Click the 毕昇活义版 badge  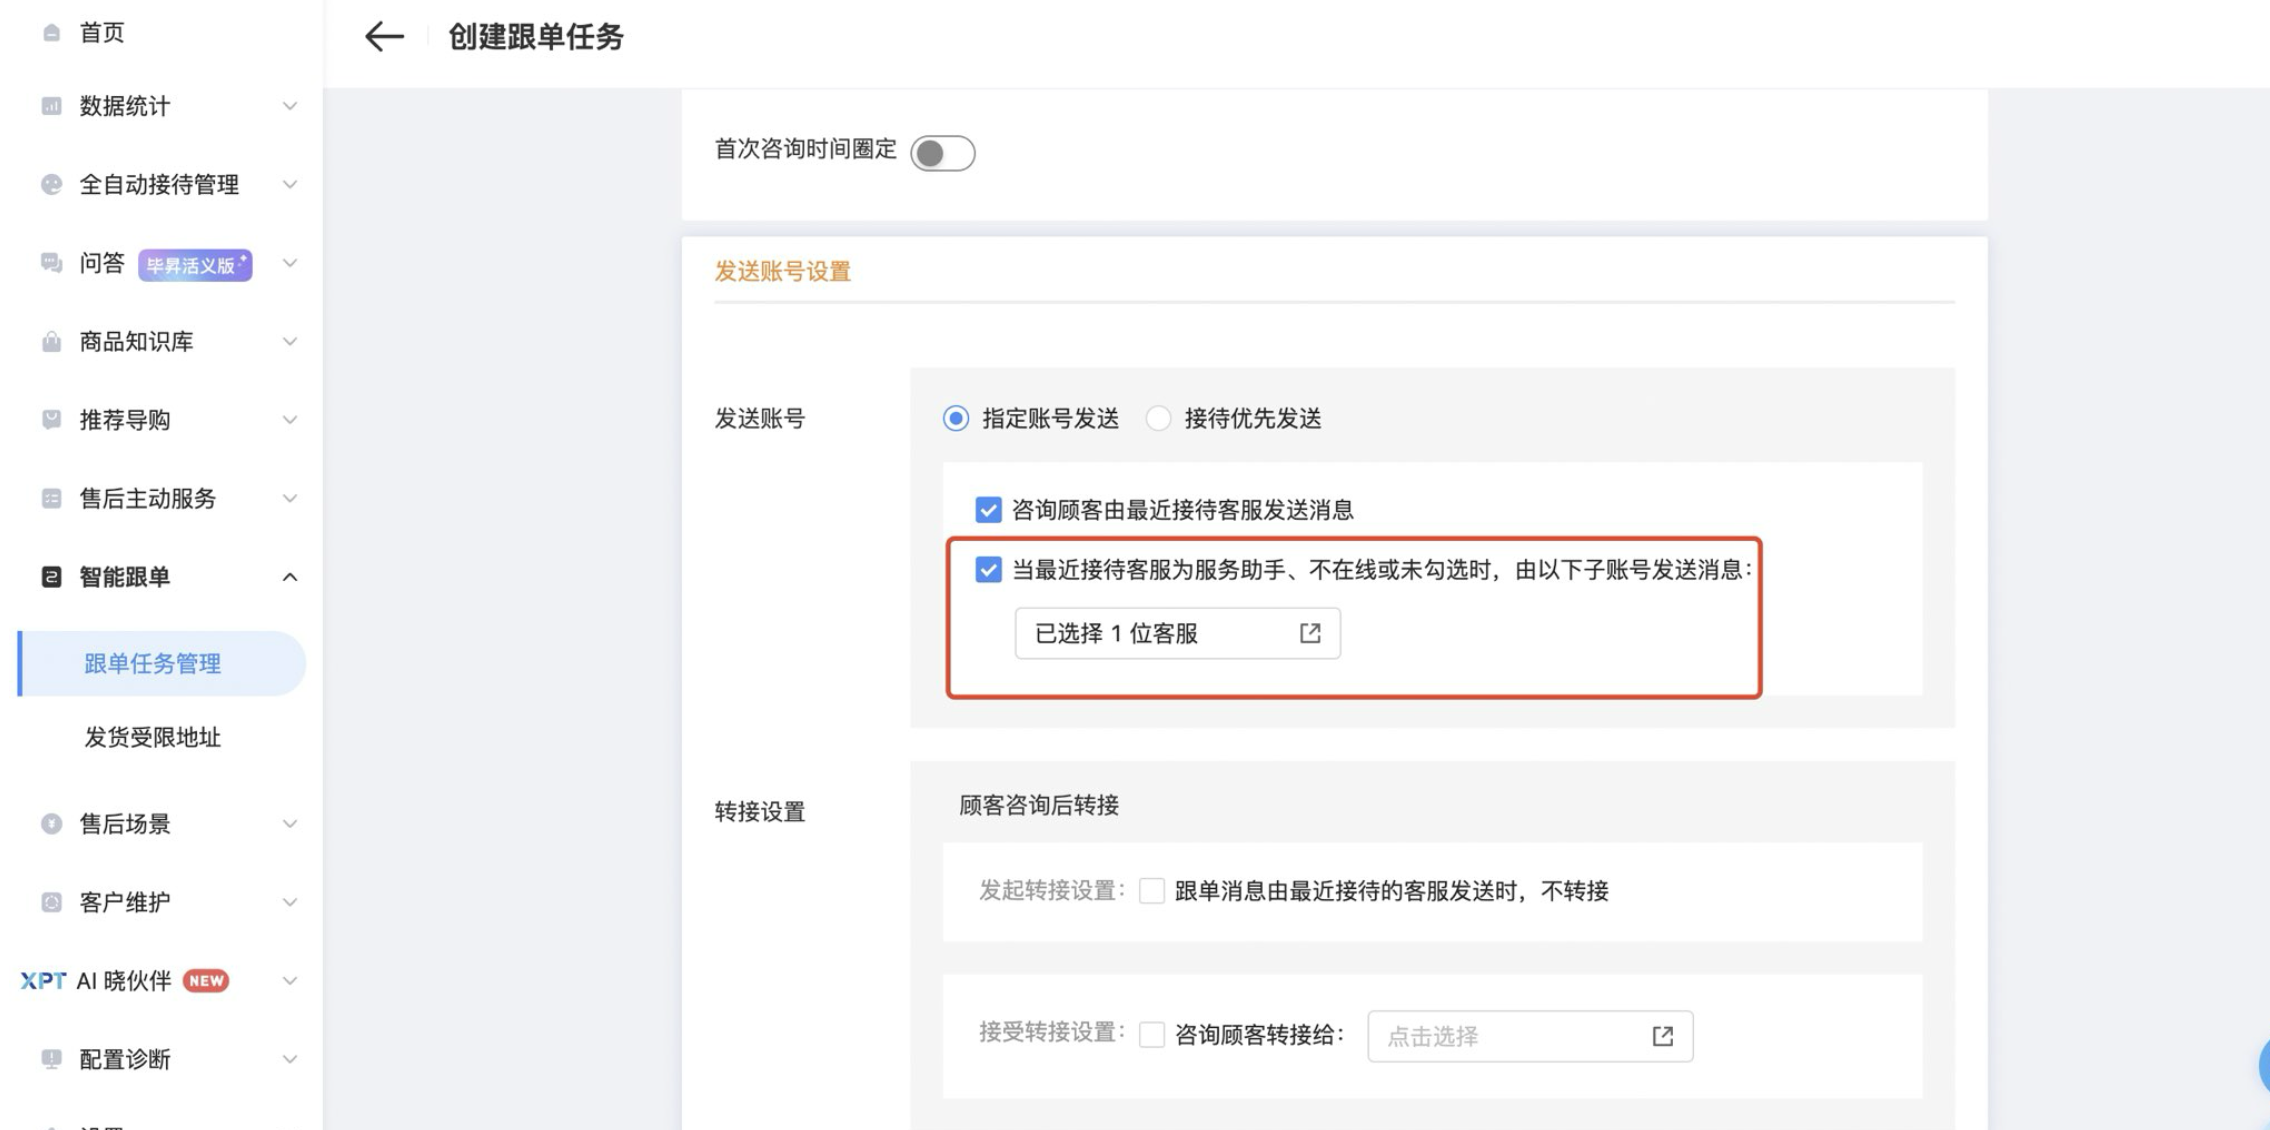coord(195,265)
